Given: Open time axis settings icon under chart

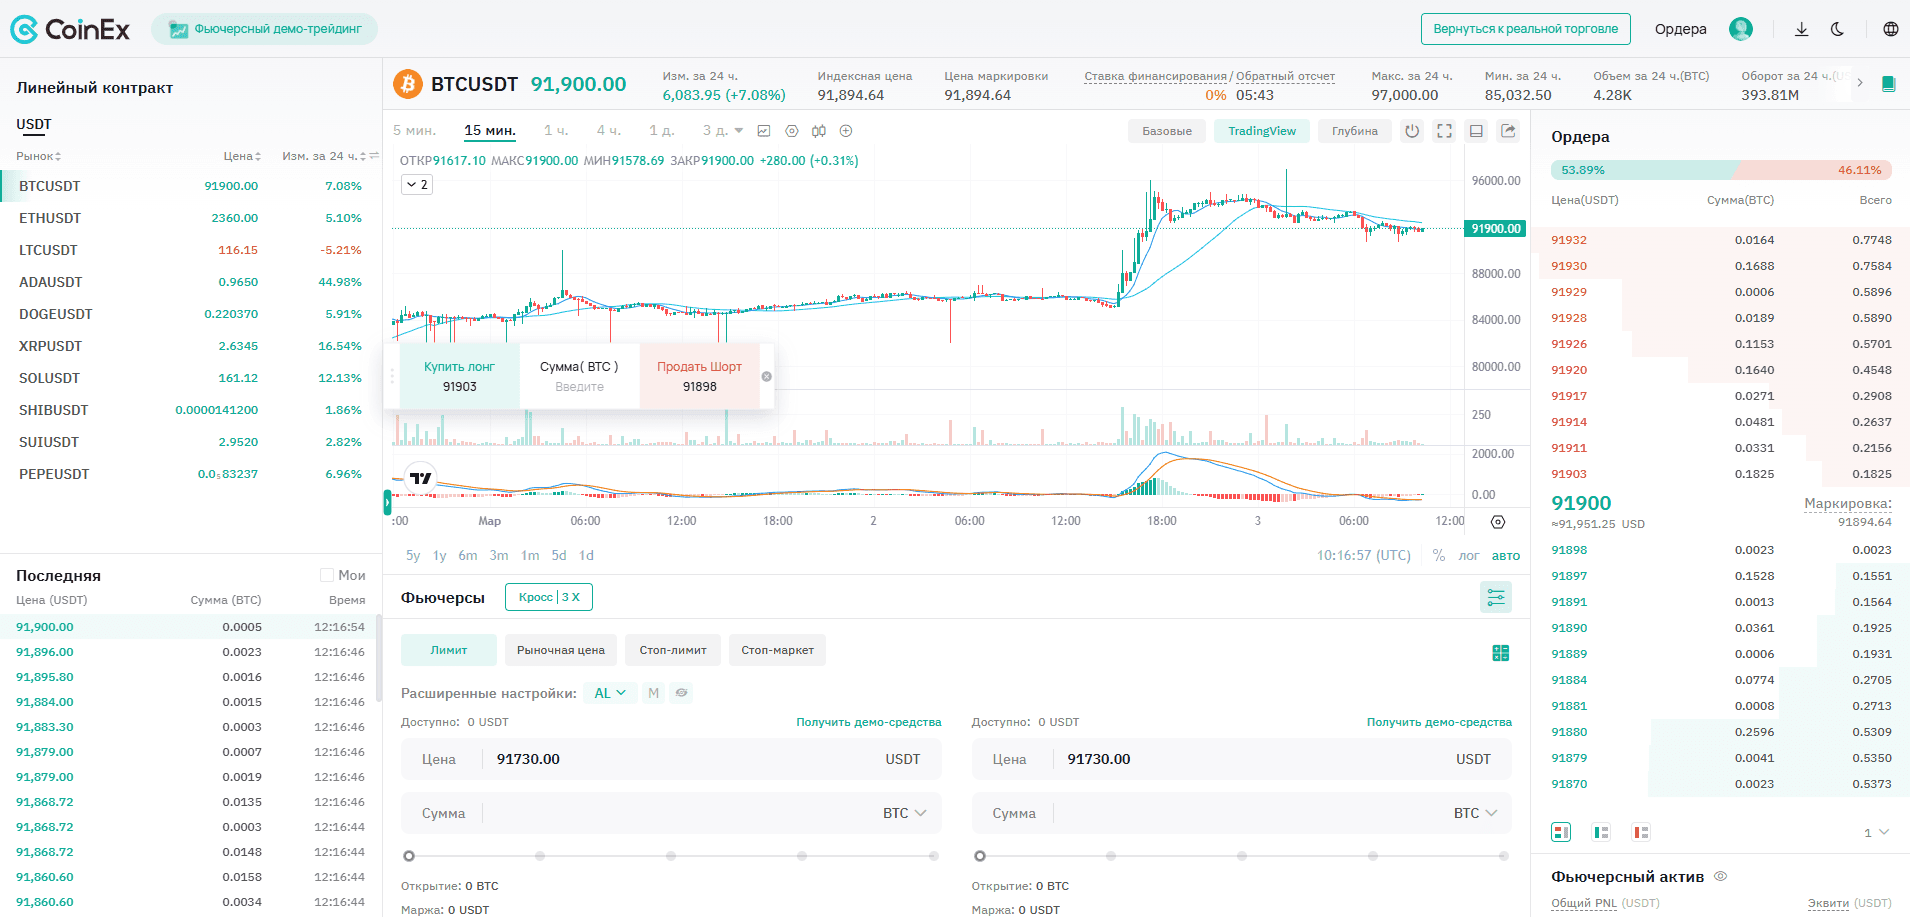Looking at the screenshot, I should pyautogui.click(x=1497, y=522).
